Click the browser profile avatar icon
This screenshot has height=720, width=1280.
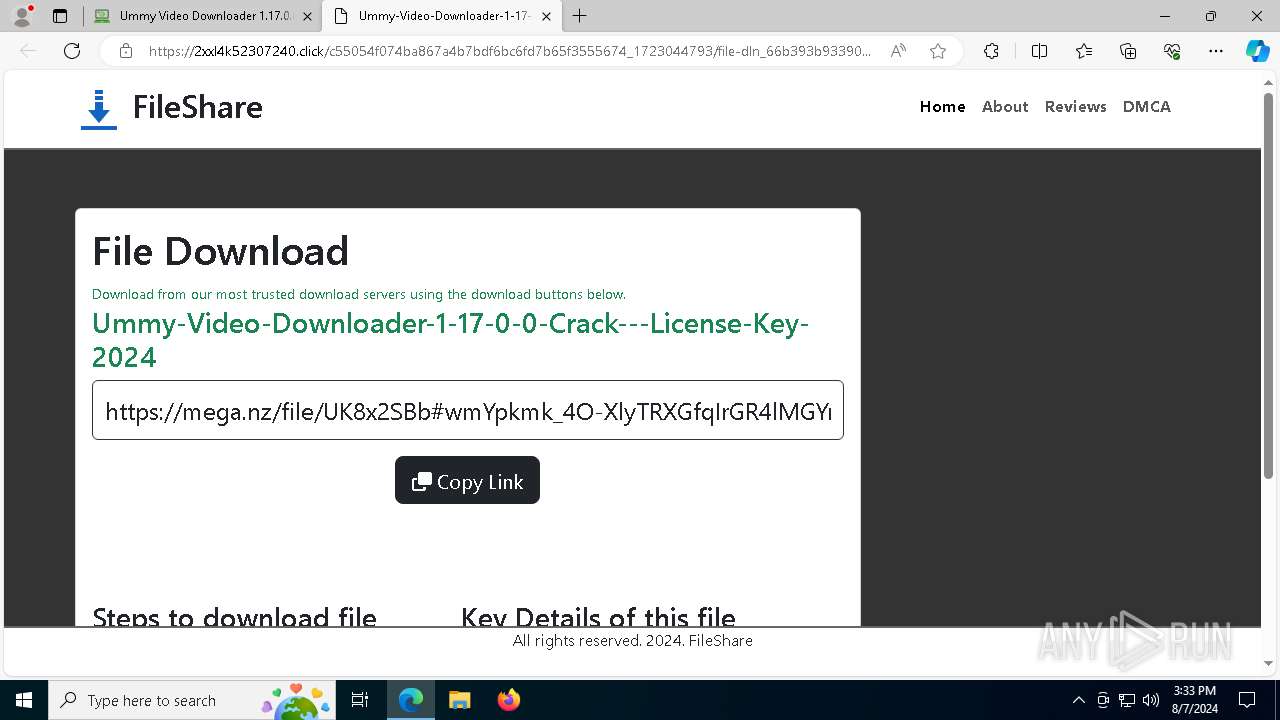tap(22, 16)
